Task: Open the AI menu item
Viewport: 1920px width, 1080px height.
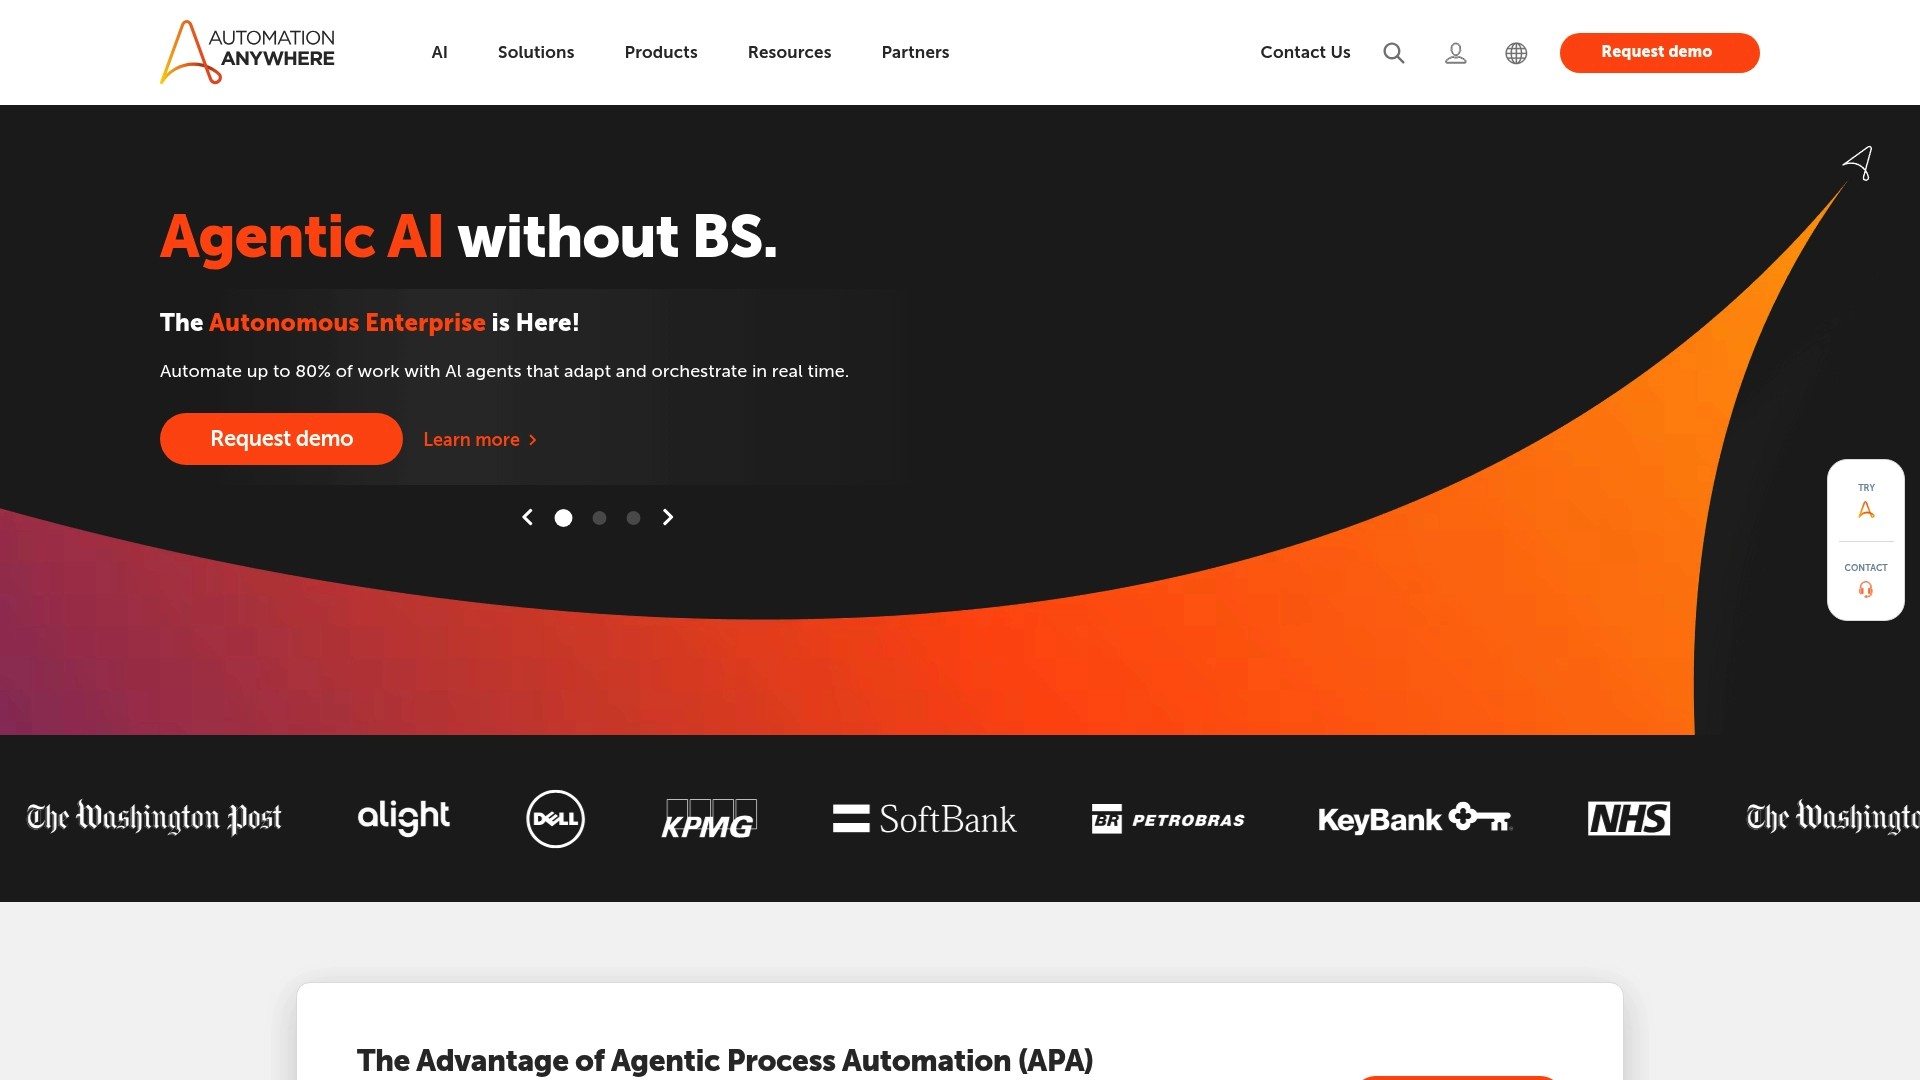Action: pos(440,52)
